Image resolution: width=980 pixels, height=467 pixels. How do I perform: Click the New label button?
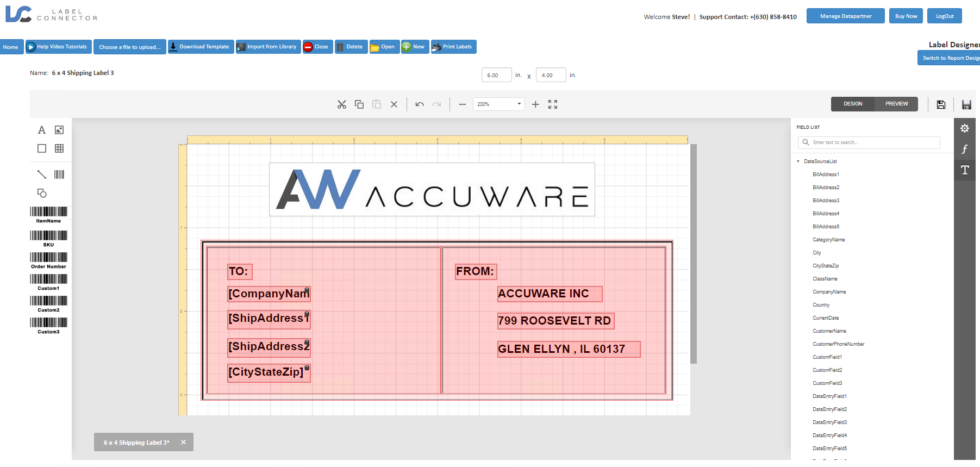414,47
